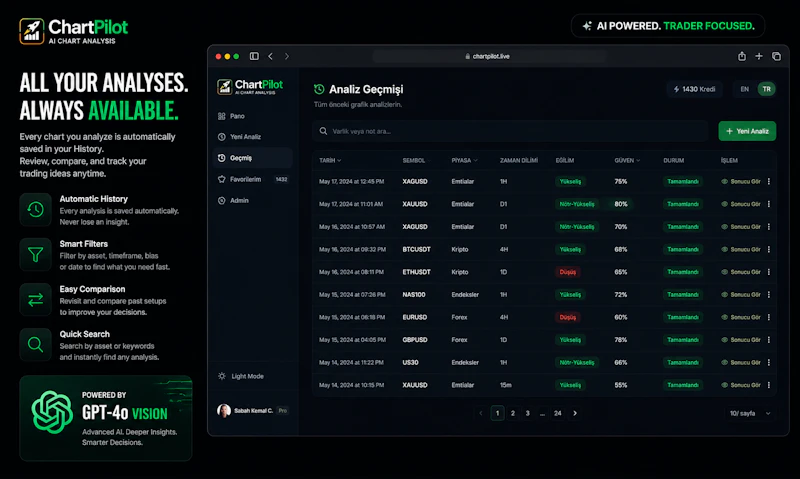View result for US30 row

741,362
